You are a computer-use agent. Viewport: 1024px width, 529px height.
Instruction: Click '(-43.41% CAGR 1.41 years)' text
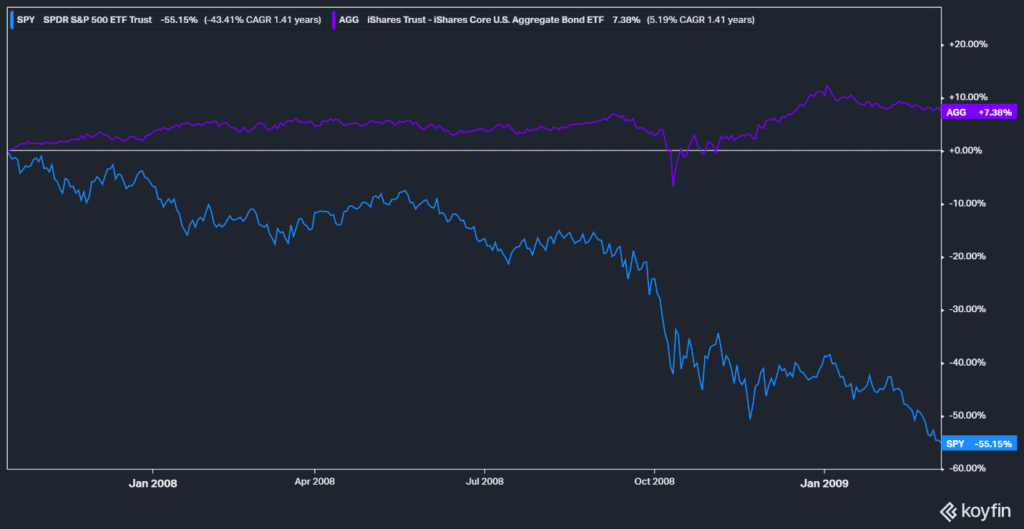[263, 20]
